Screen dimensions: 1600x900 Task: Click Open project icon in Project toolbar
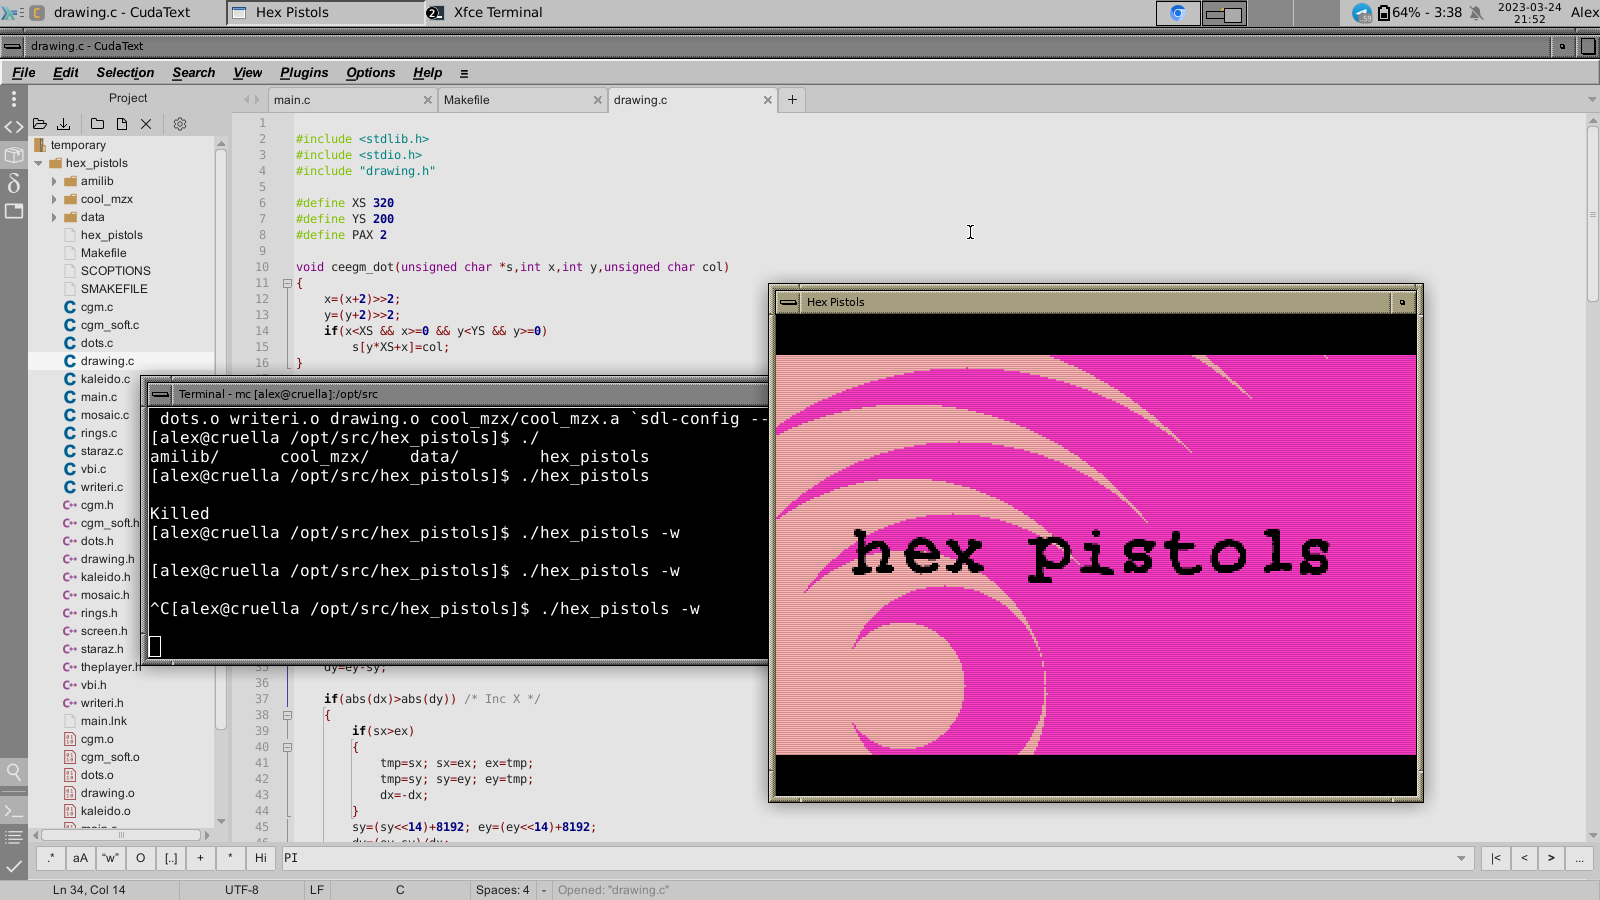40,124
